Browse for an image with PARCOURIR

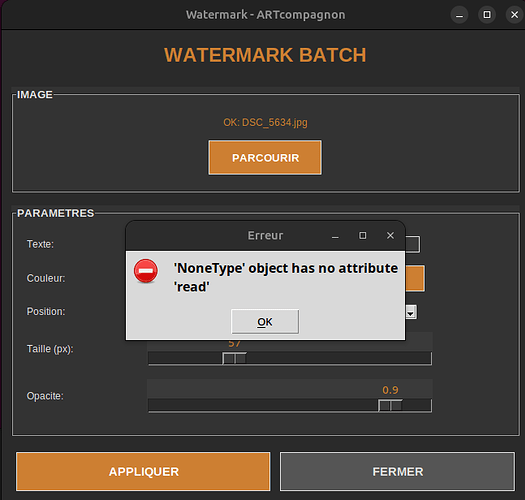[265, 158]
